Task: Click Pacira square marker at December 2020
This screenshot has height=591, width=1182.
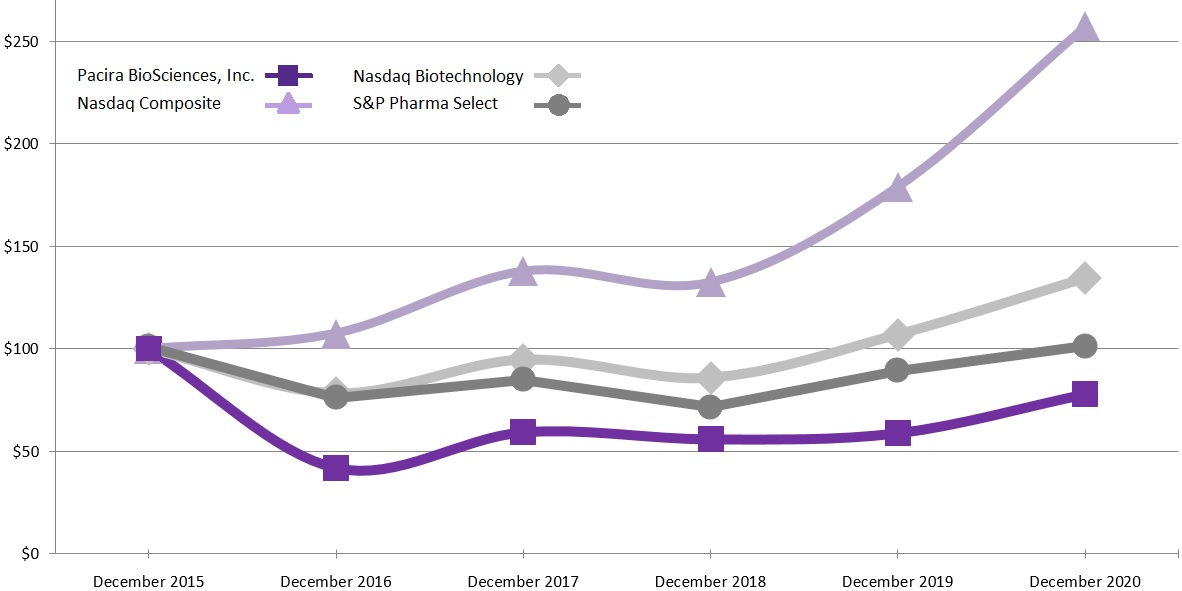Action: 1085,393
